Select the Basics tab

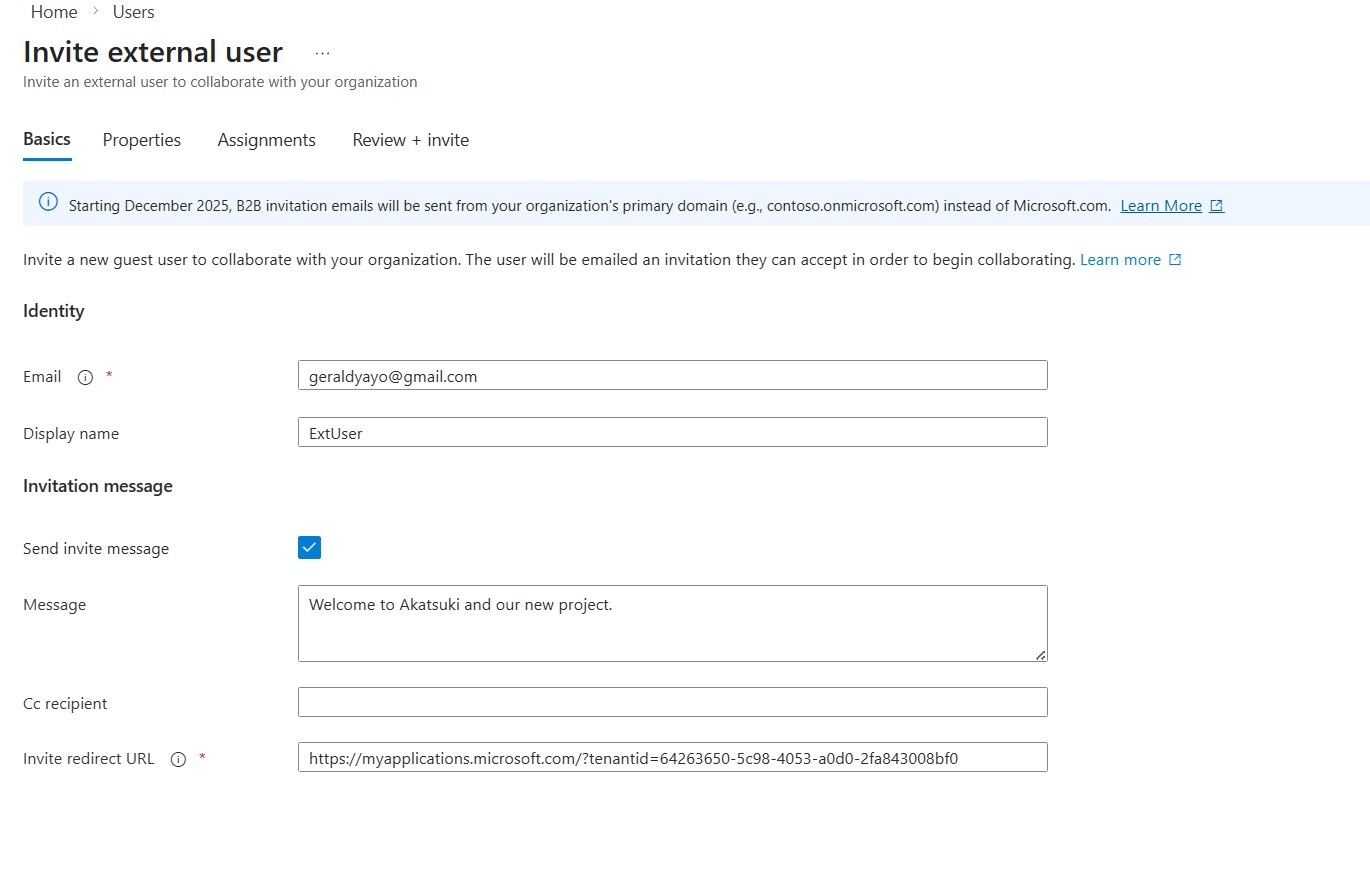(x=47, y=139)
